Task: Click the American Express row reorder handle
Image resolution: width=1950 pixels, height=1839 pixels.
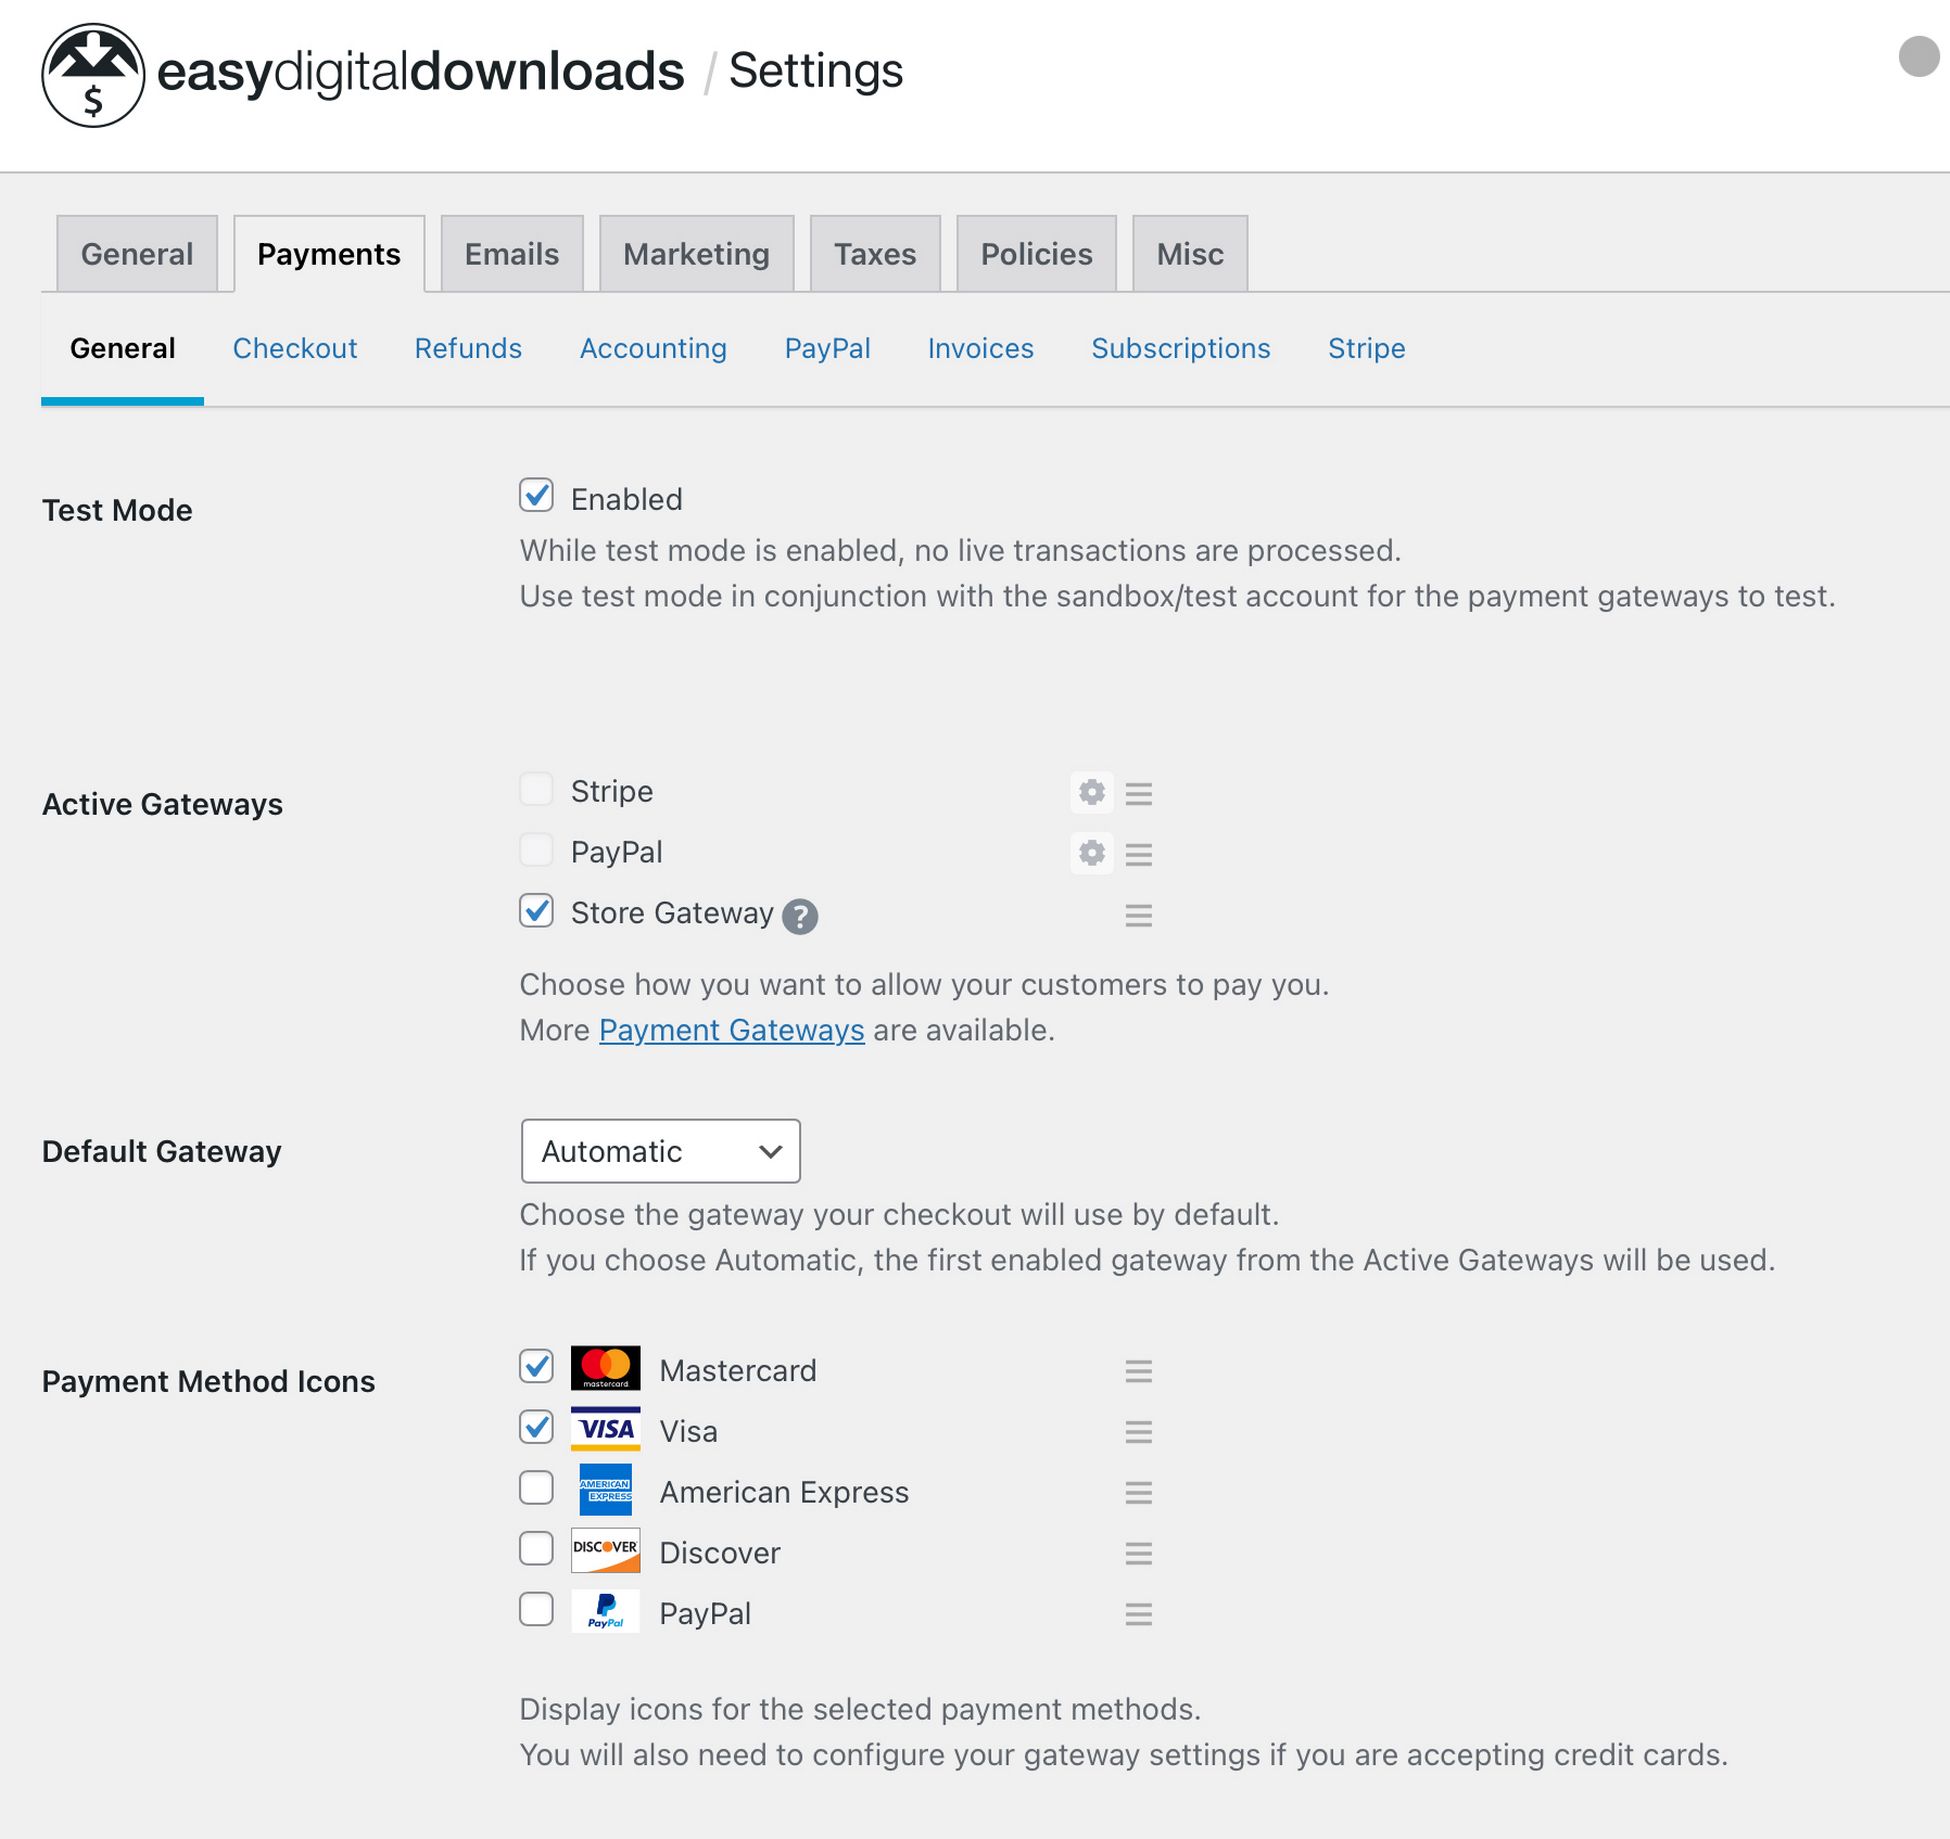Action: [x=1138, y=1493]
